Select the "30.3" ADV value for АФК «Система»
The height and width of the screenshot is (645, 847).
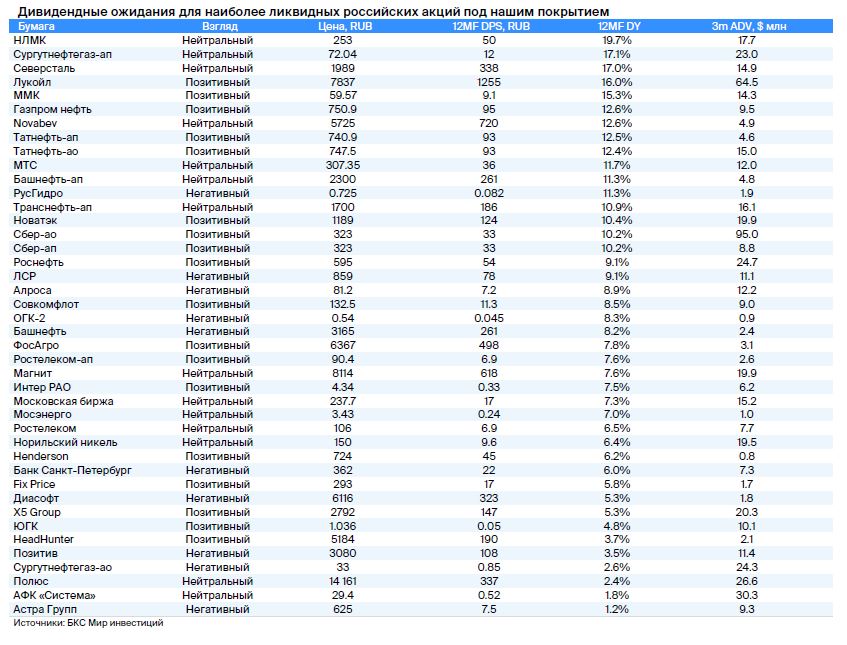747,597
